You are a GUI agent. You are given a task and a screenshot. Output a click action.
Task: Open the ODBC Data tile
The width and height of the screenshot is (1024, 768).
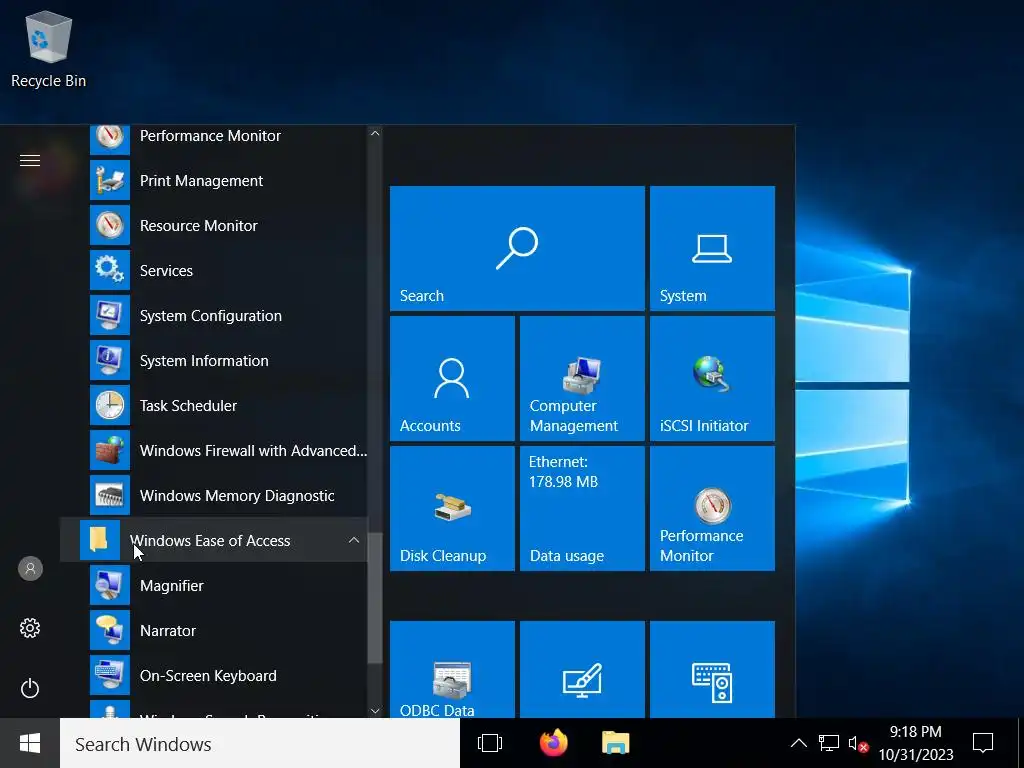452,669
